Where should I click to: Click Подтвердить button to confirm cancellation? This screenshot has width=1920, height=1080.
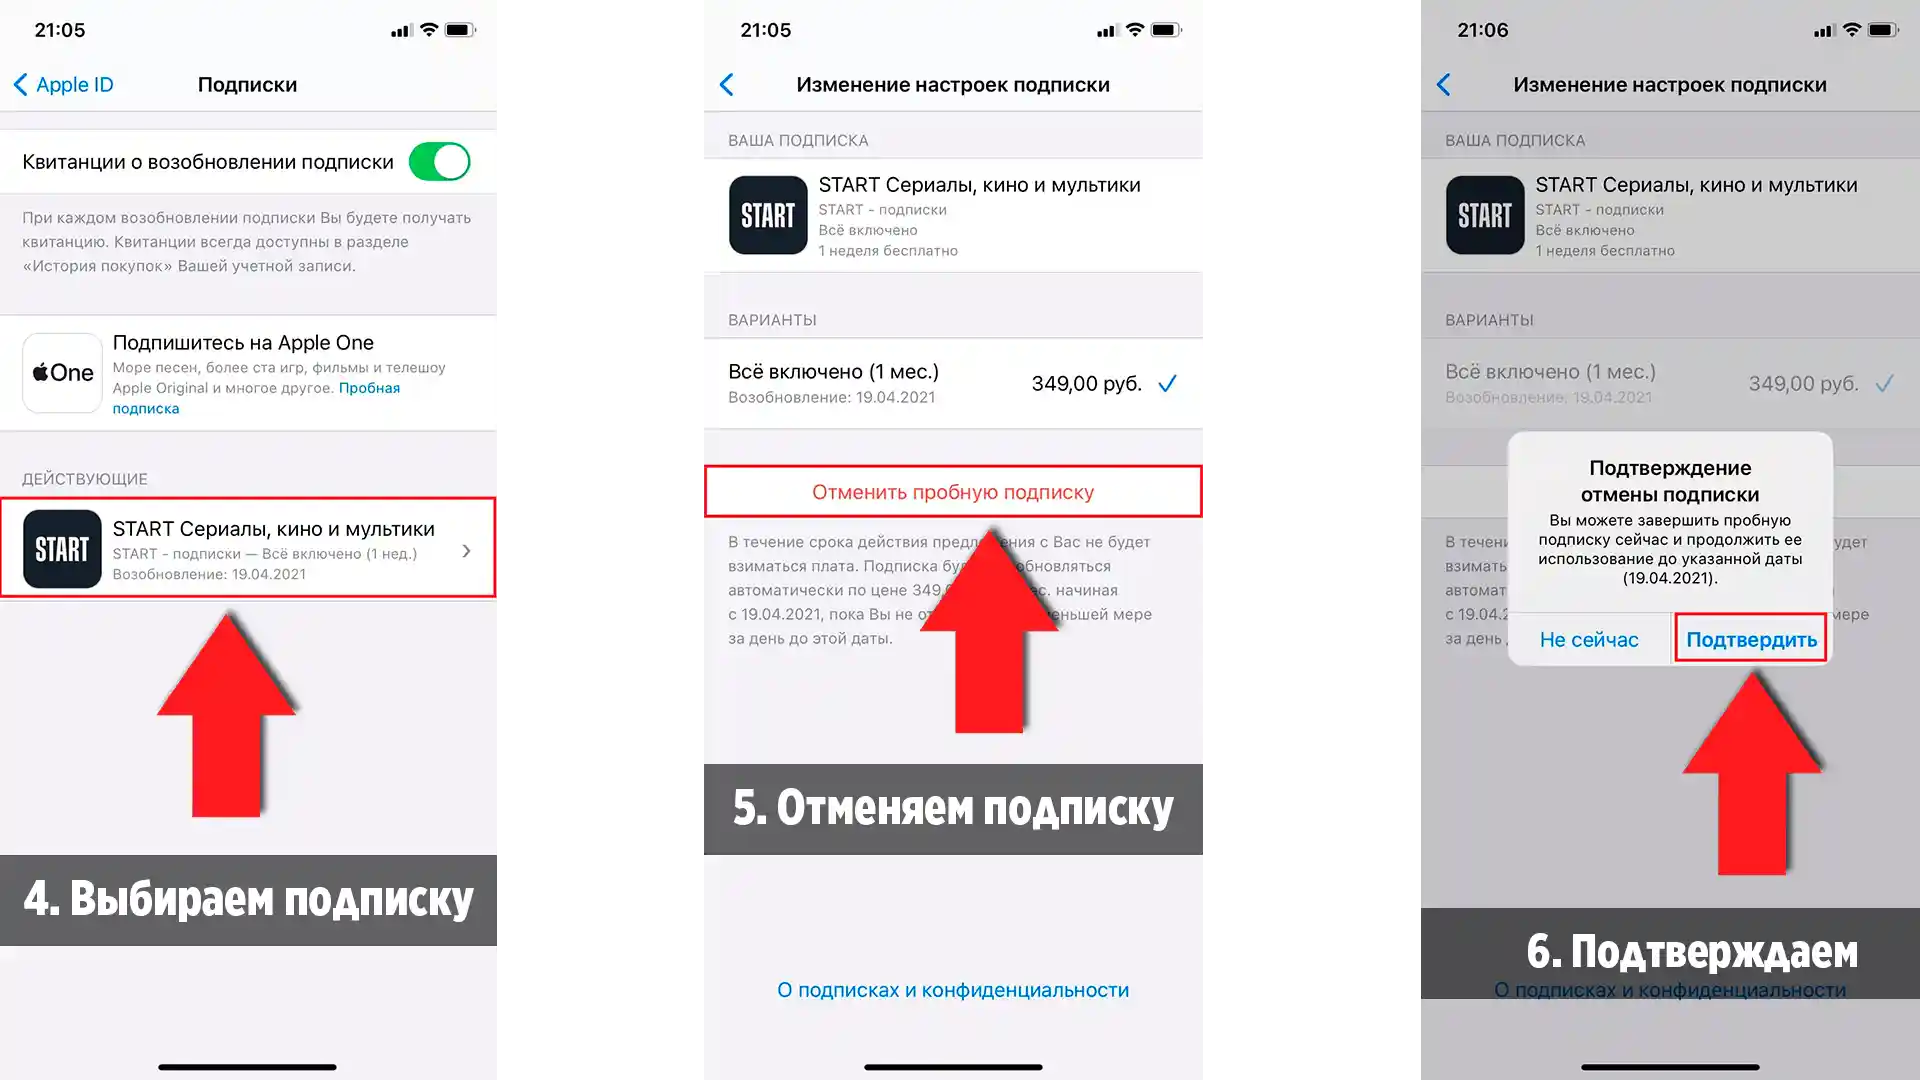pyautogui.click(x=1750, y=640)
